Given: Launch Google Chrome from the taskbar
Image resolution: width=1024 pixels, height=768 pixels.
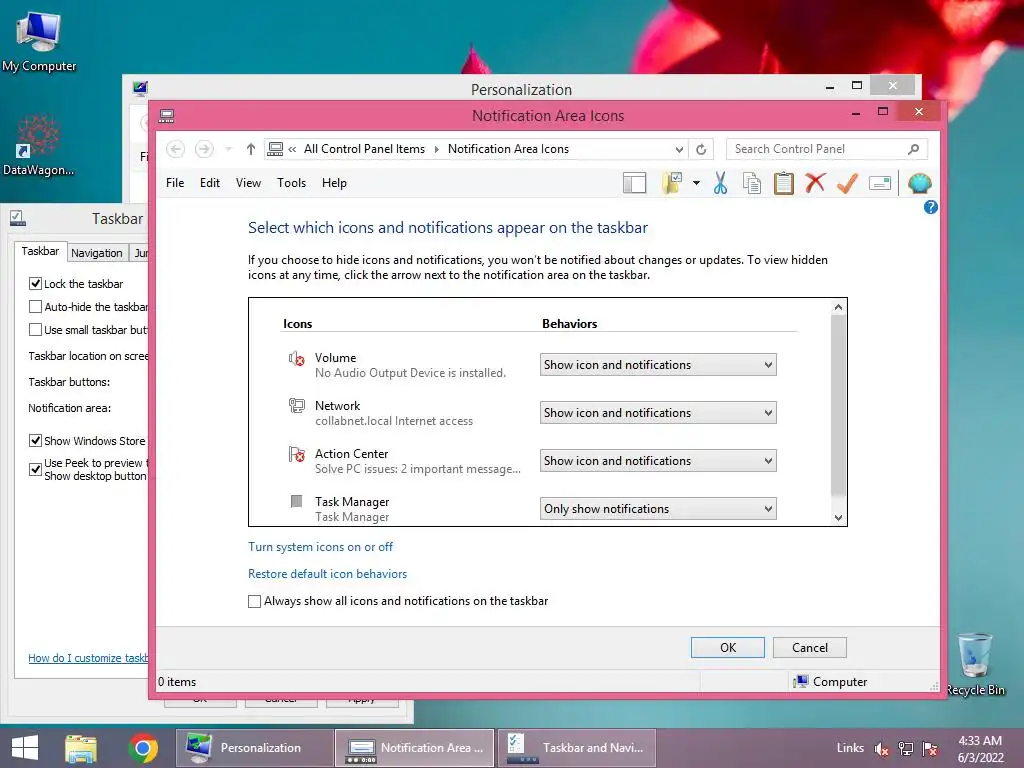Looking at the screenshot, I should point(143,748).
